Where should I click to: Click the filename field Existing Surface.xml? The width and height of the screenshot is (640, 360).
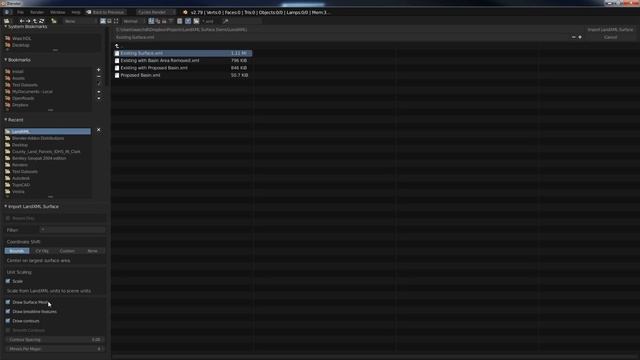[x=342, y=37]
